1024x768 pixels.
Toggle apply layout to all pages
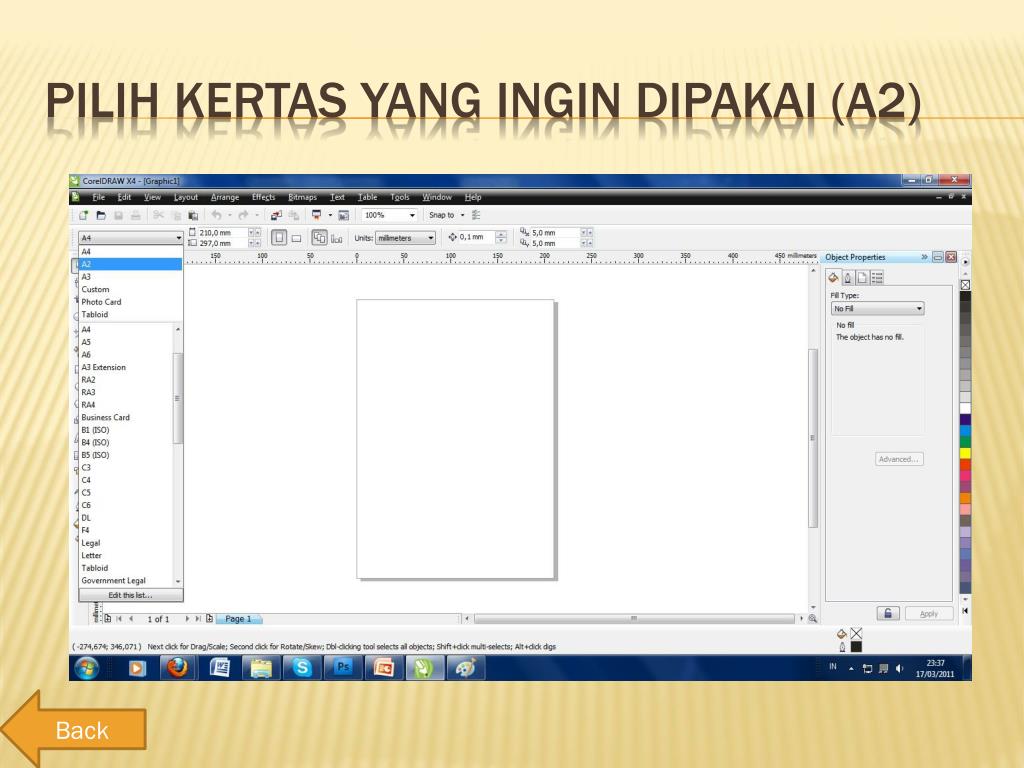[319, 238]
